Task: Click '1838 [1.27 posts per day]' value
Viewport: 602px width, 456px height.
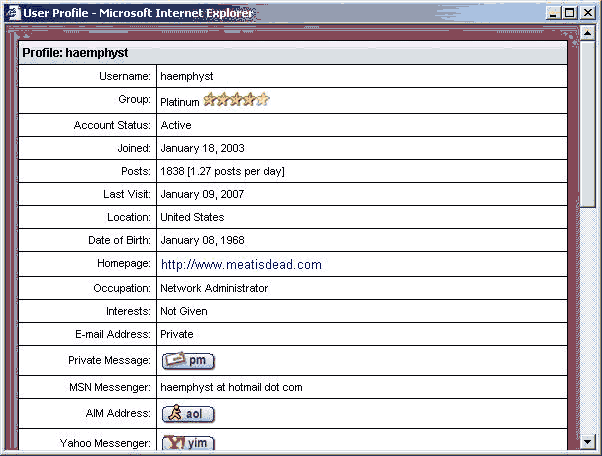Action: click(222, 171)
